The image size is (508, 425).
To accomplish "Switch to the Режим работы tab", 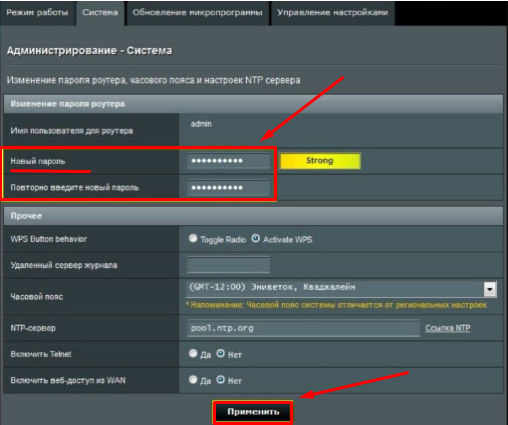I will pyautogui.click(x=37, y=13).
